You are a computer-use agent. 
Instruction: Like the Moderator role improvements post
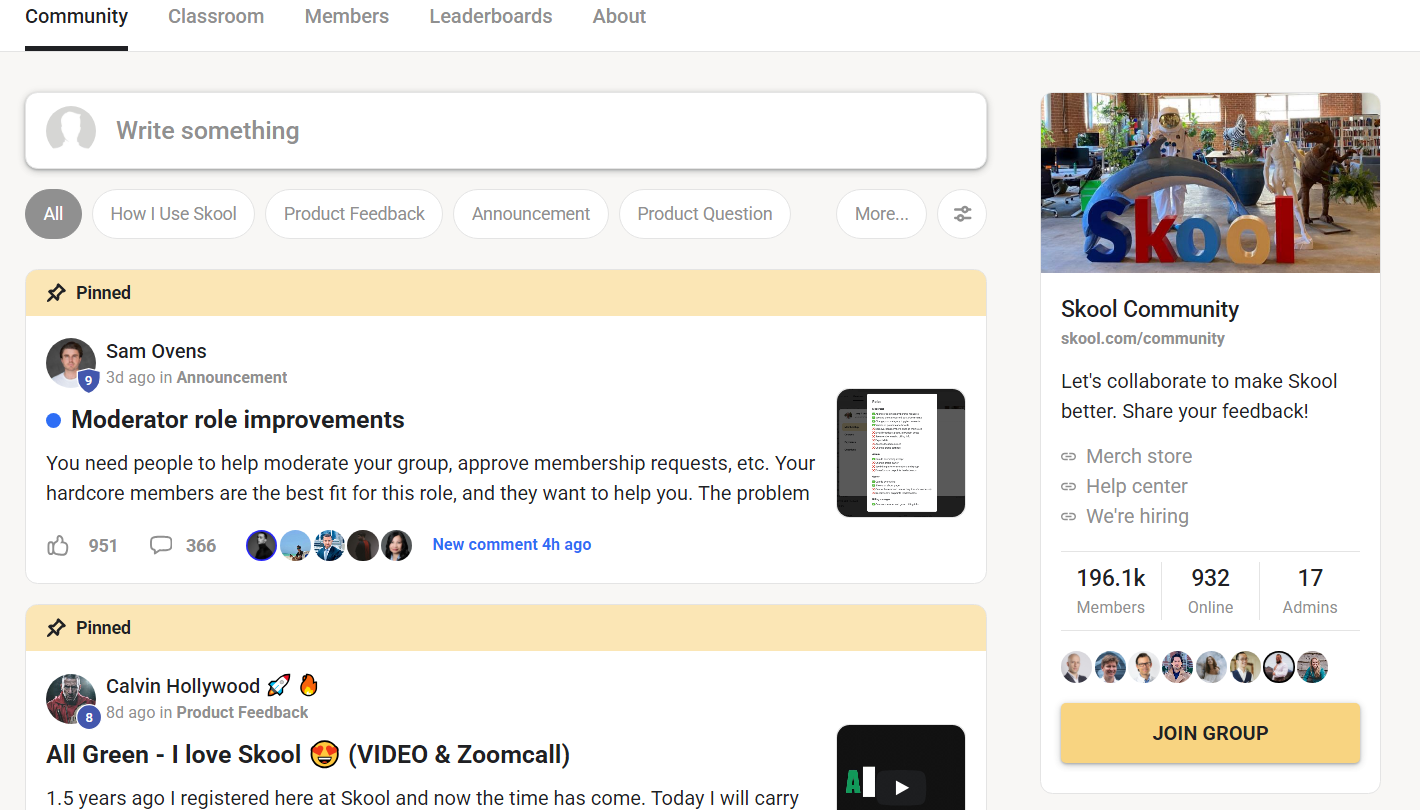click(58, 545)
